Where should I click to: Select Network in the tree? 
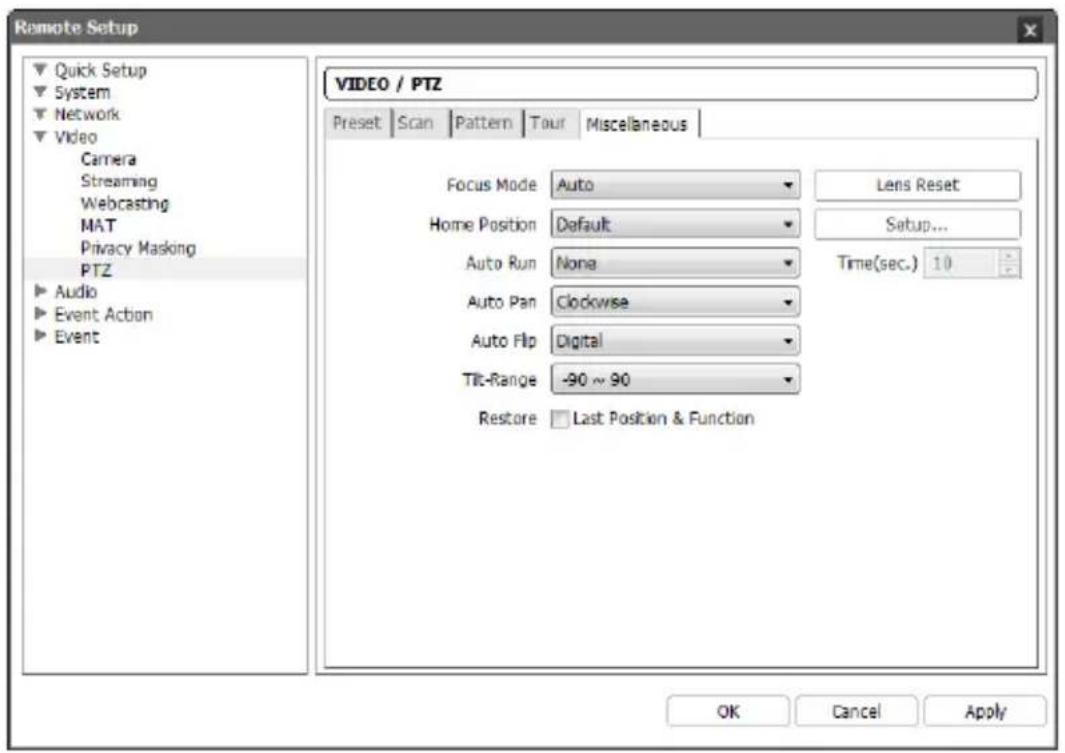click(x=87, y=114)
